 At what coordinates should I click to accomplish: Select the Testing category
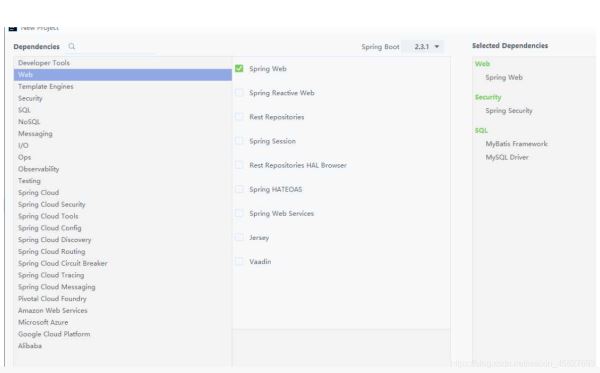[123, 181]
